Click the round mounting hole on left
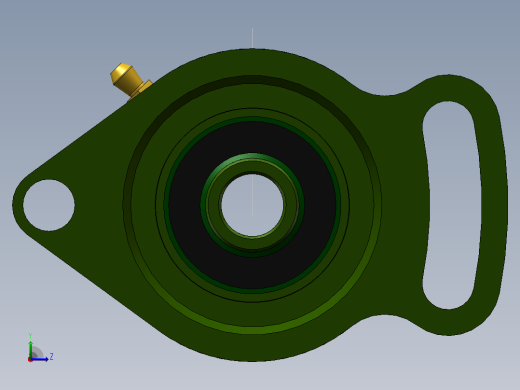This screenshot has height=390, width=520. tap(49, 205)
